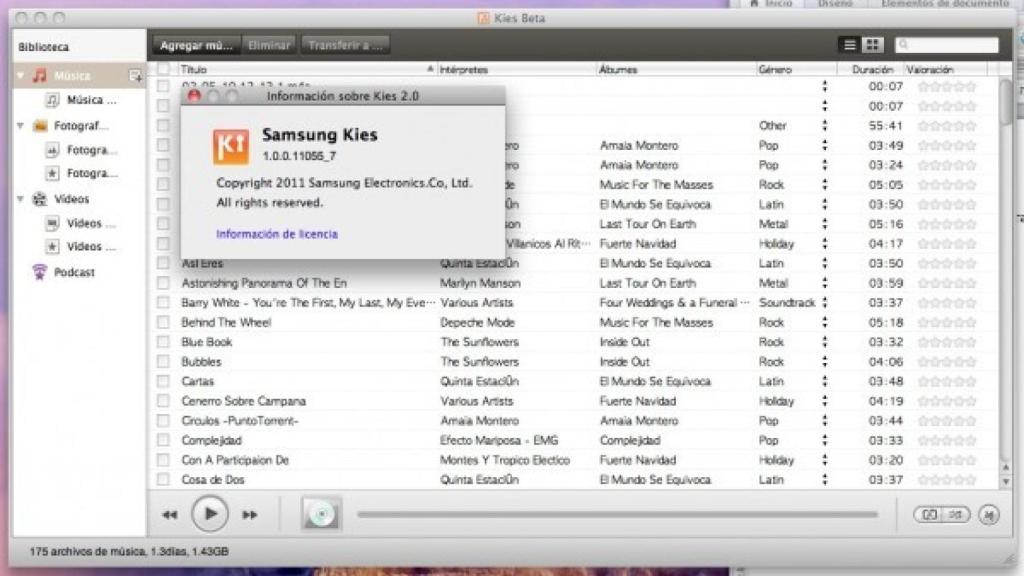Click the next track fast-forward icon
The image size is (1024, 576).
point(248,513)
